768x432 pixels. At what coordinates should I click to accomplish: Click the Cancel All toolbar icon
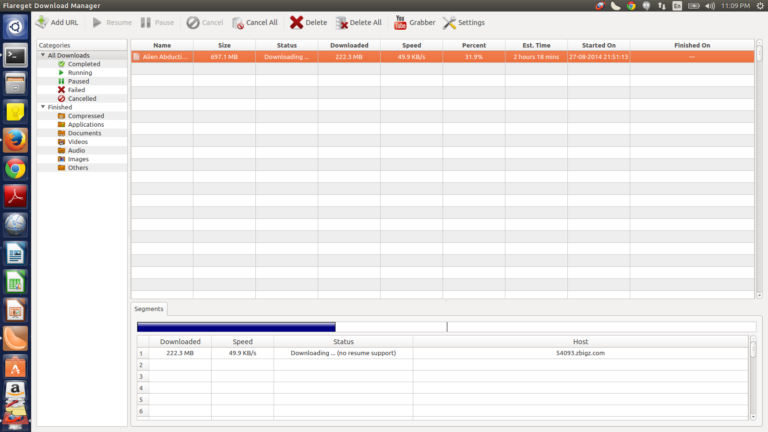tap(238, 23)
